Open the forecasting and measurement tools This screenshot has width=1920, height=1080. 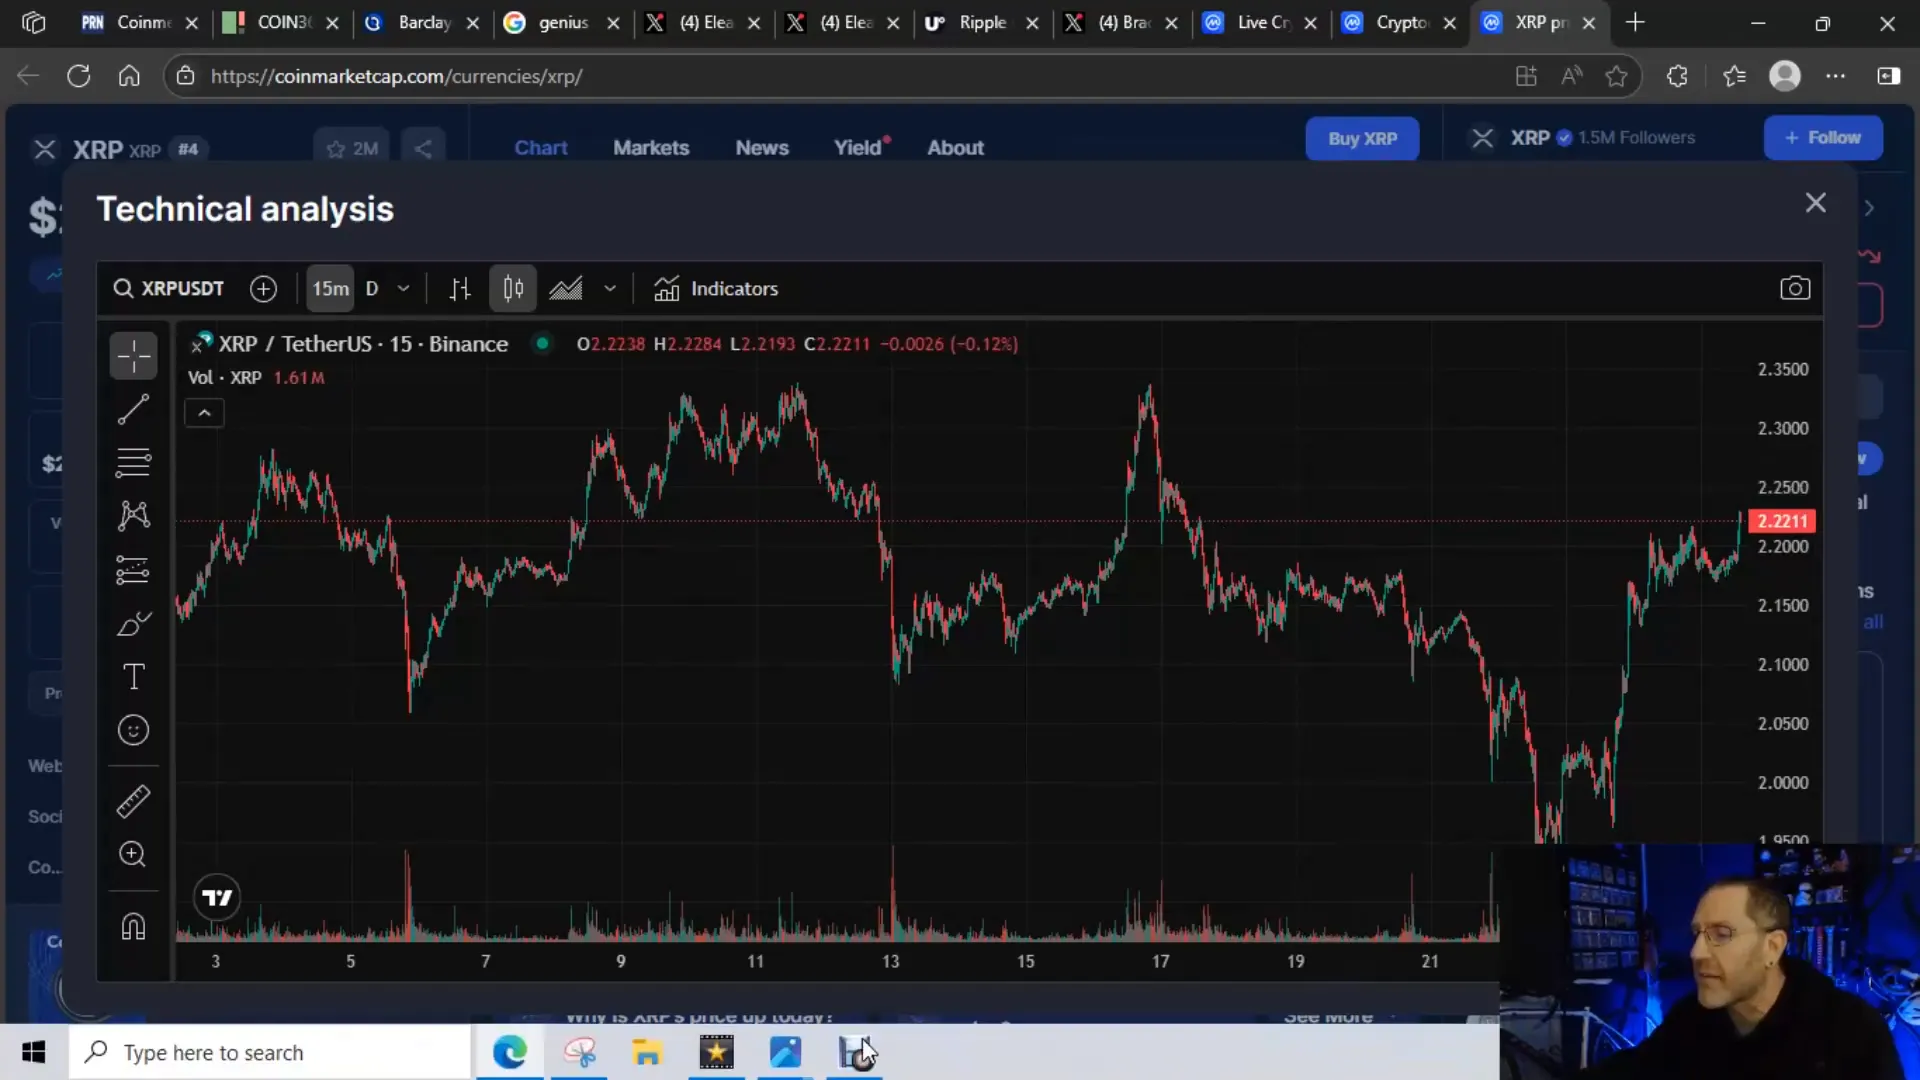coord(133,570)
